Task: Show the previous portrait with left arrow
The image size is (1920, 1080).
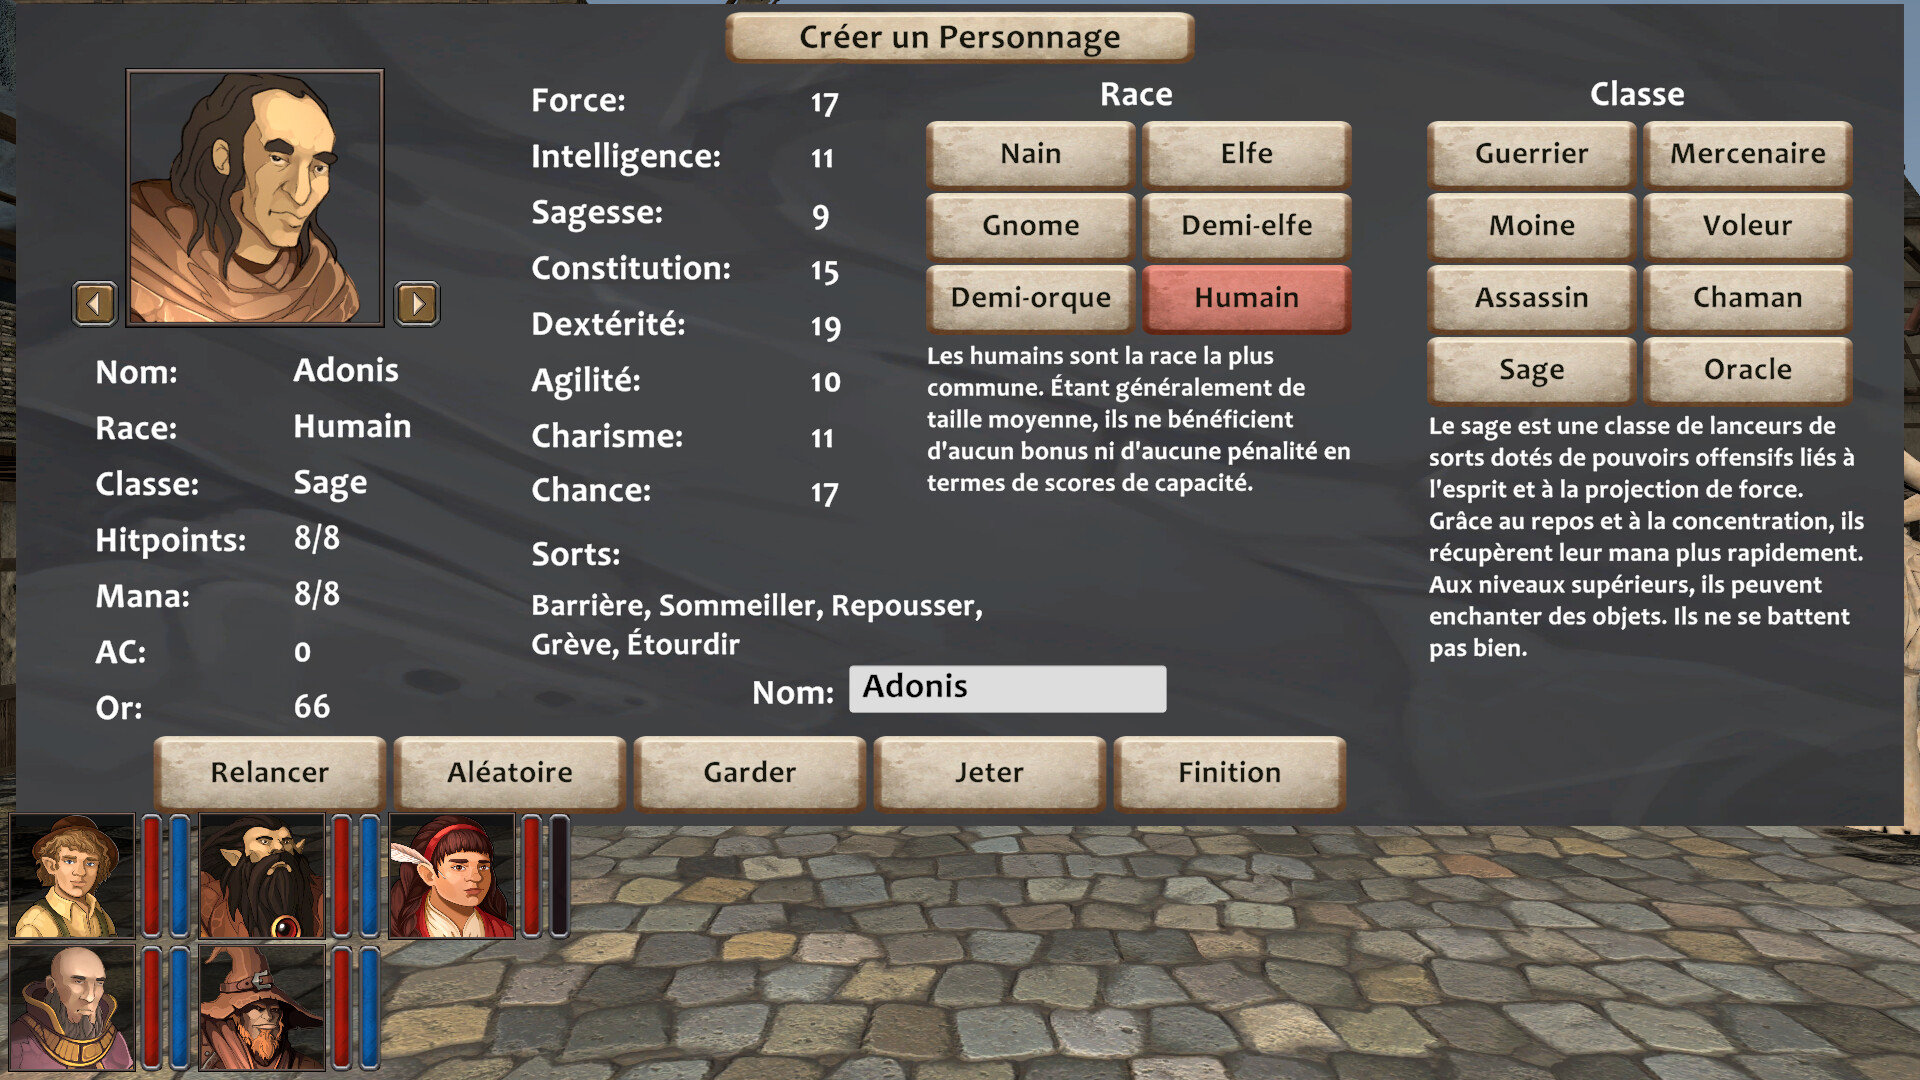Action: [95, 303]
